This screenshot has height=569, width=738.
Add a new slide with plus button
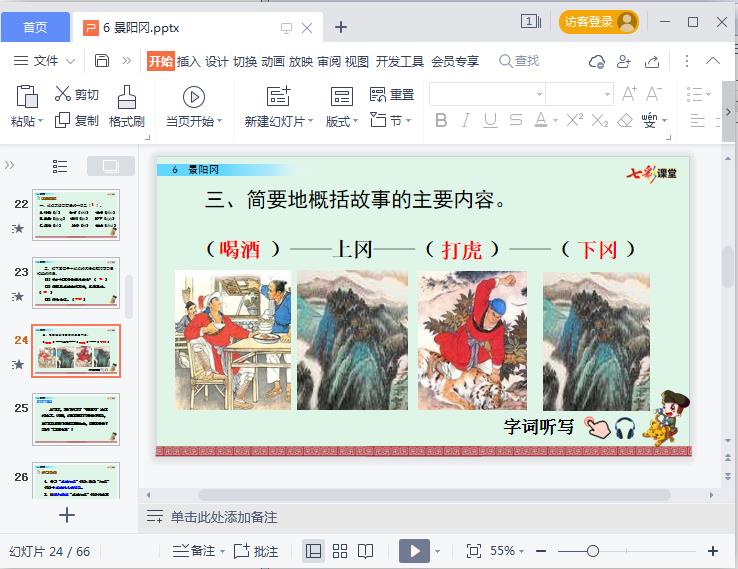(67, 515)
